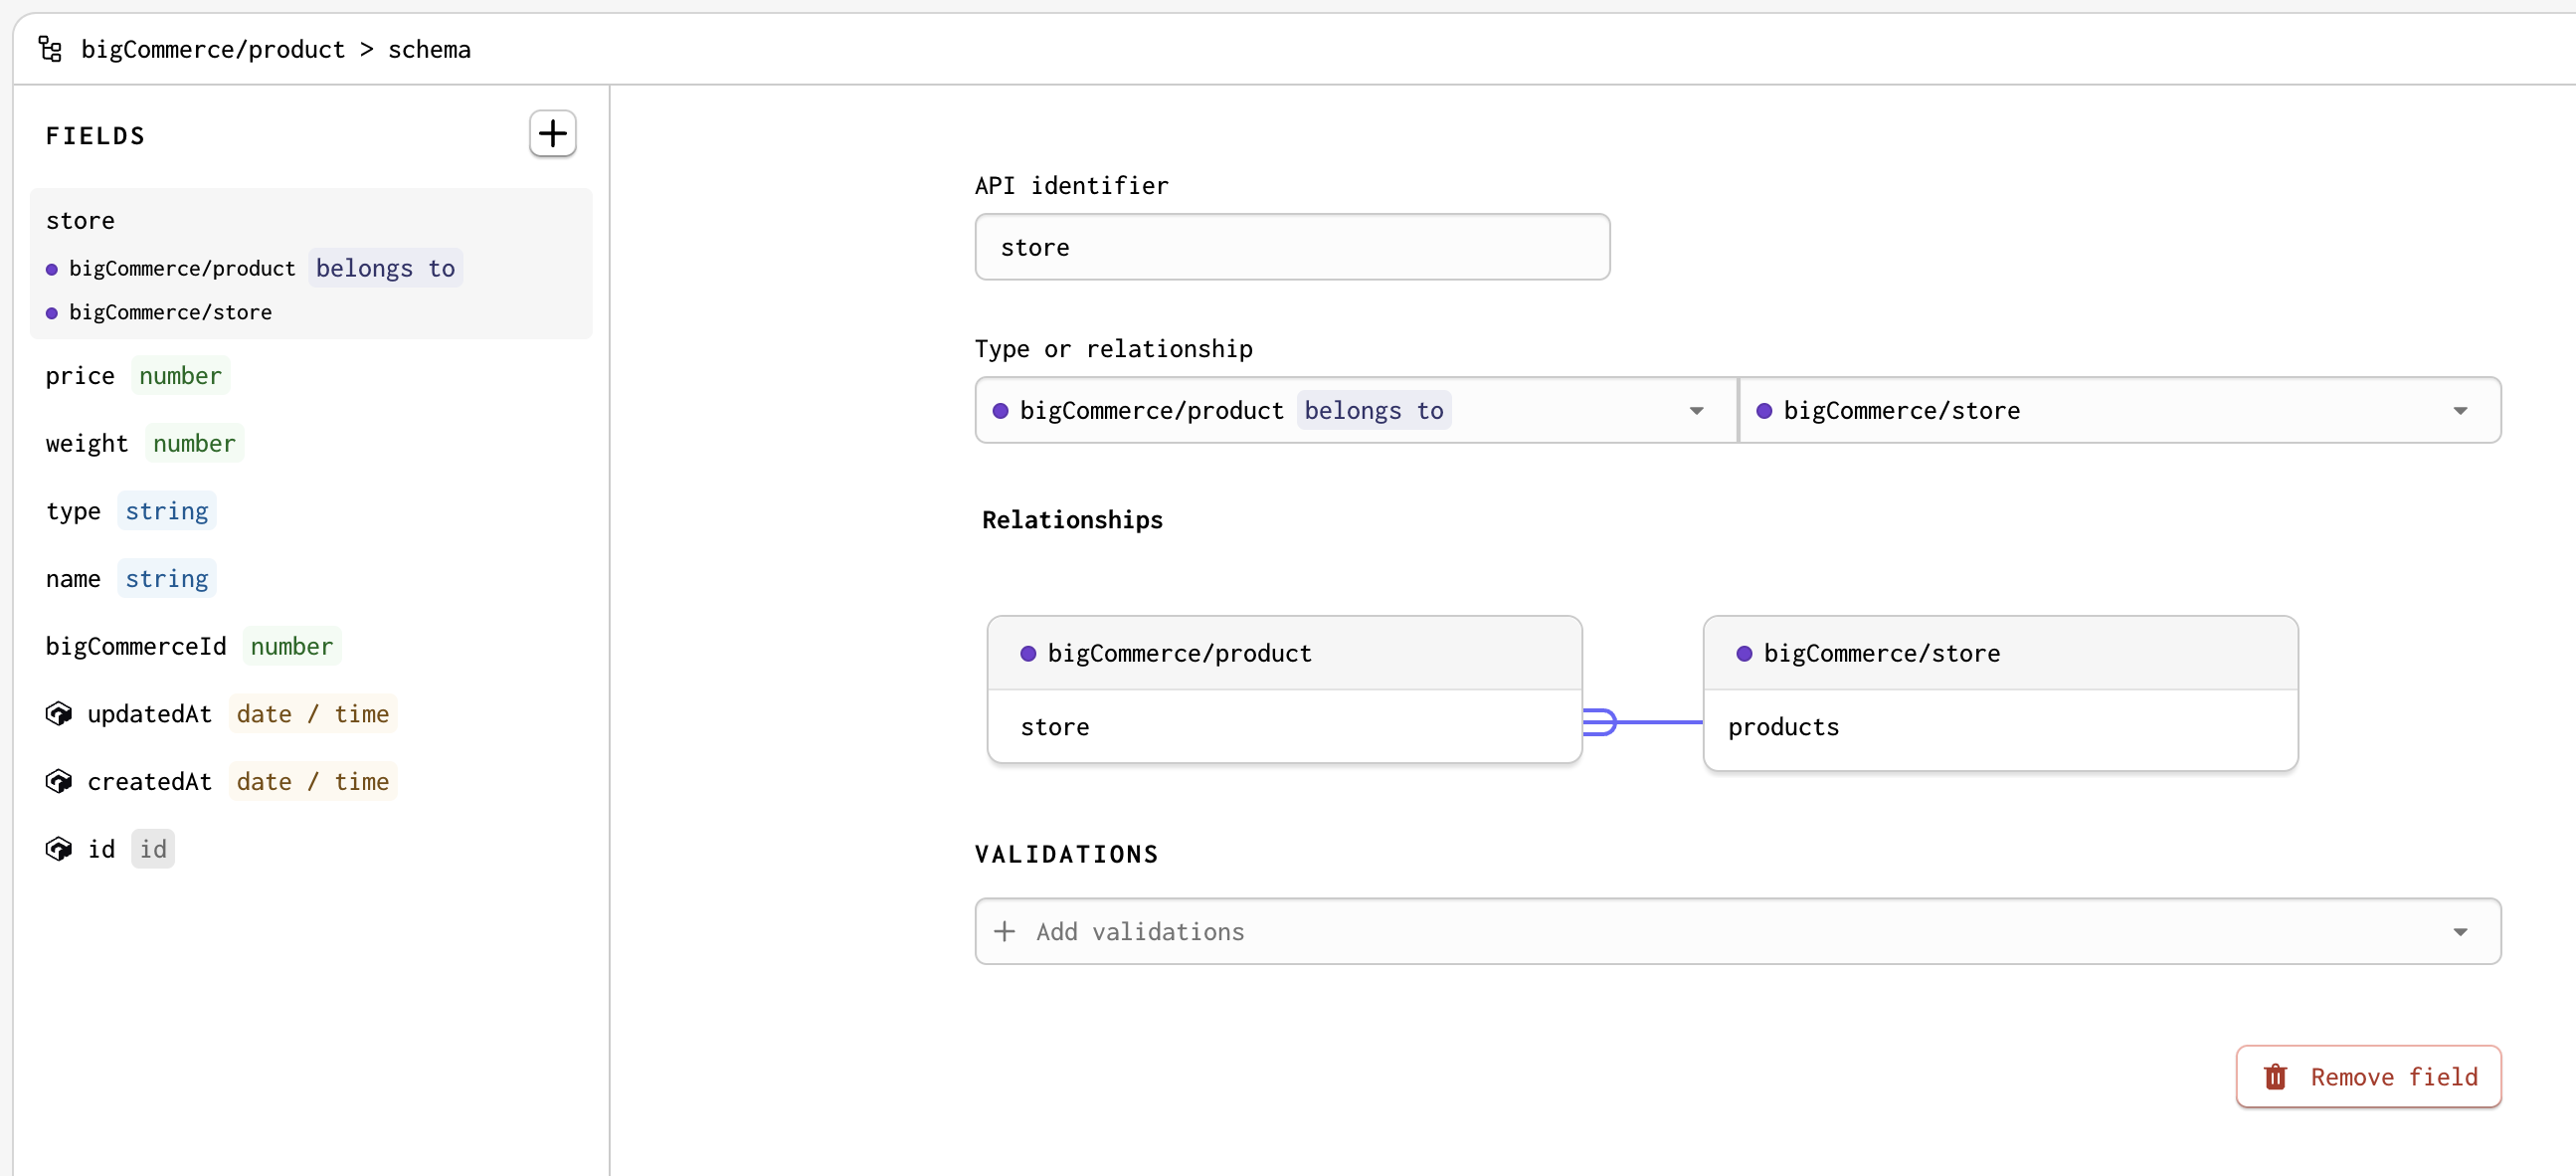Viewport: 2576px width, 1176px height.
Task: Click the VALIDATIONS heading
Action: (1067, 854)
